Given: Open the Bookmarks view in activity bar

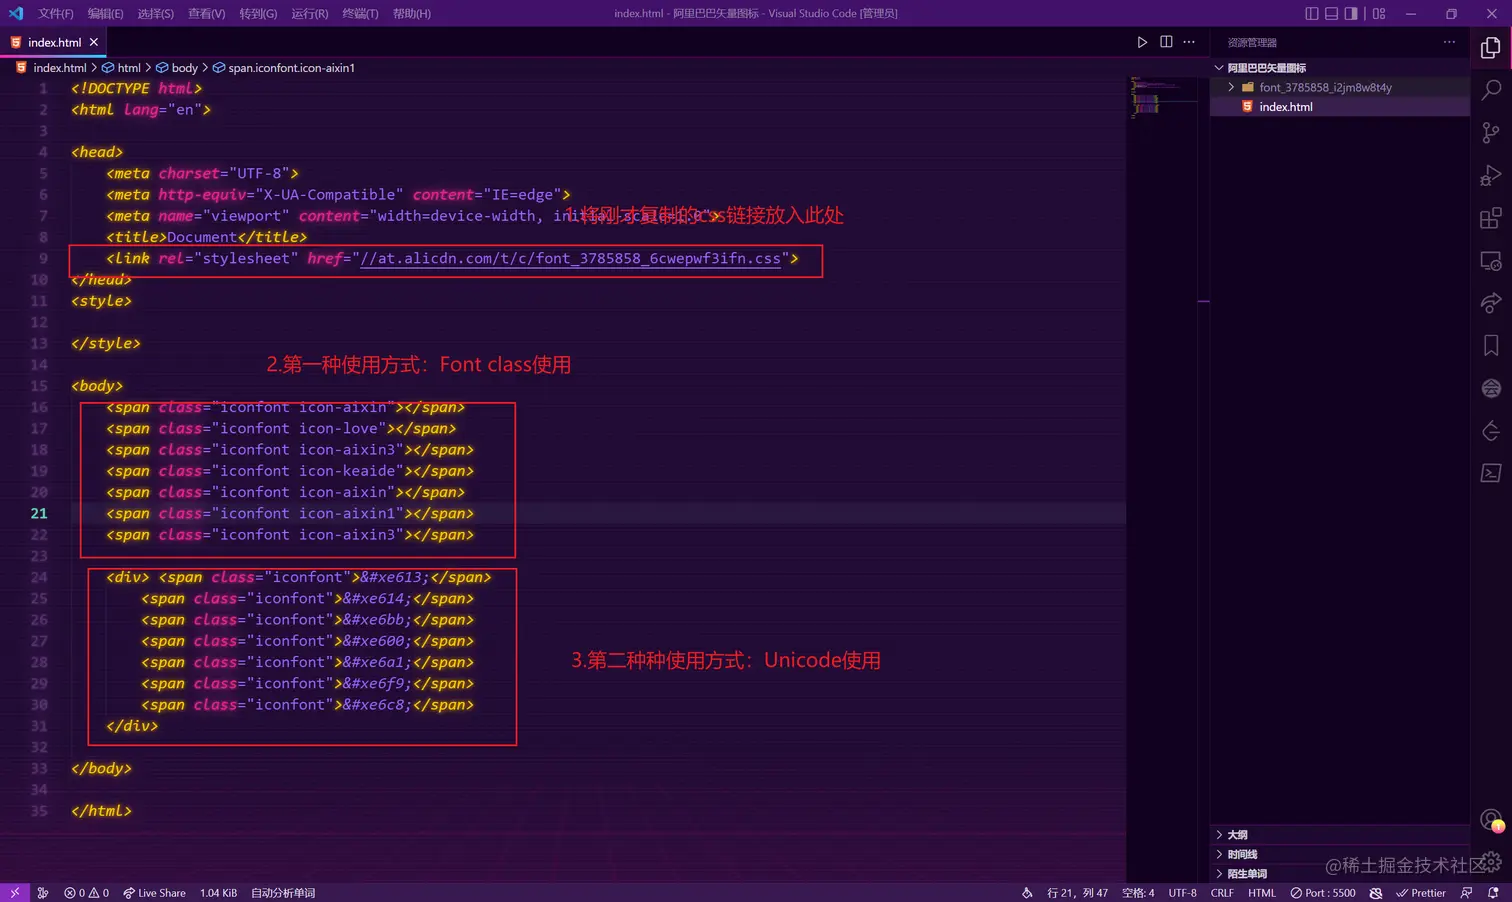Looking at the screenshot, I should (x=1490, y=346).
